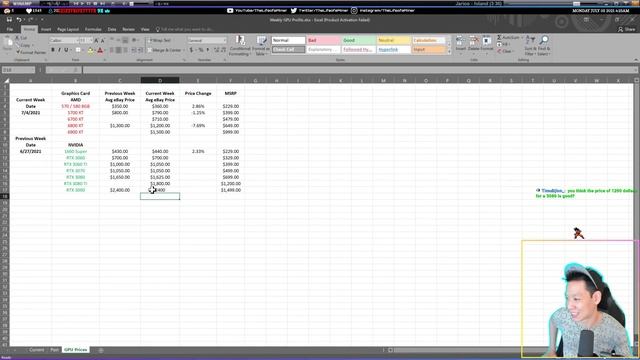The width and height of the screenshot is (640, 360).
Task: Expand the cell styles gallery
Action: coord(449,51)
